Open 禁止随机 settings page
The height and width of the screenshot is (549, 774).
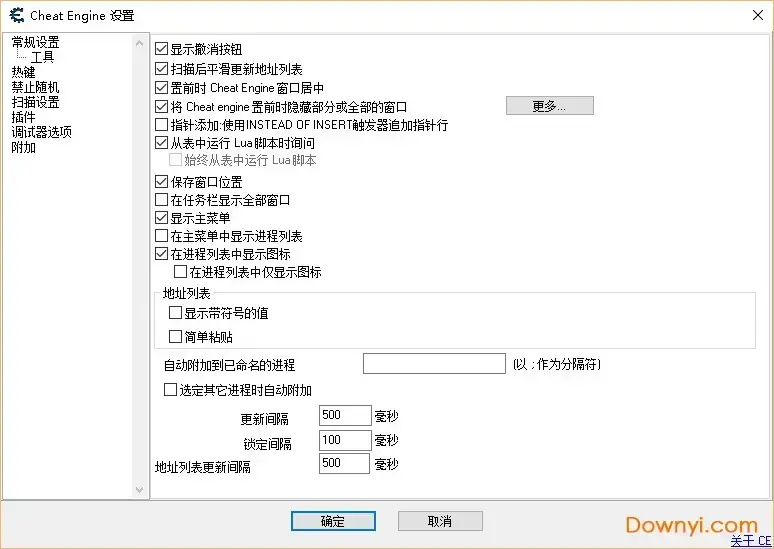(x=36, y=87)
